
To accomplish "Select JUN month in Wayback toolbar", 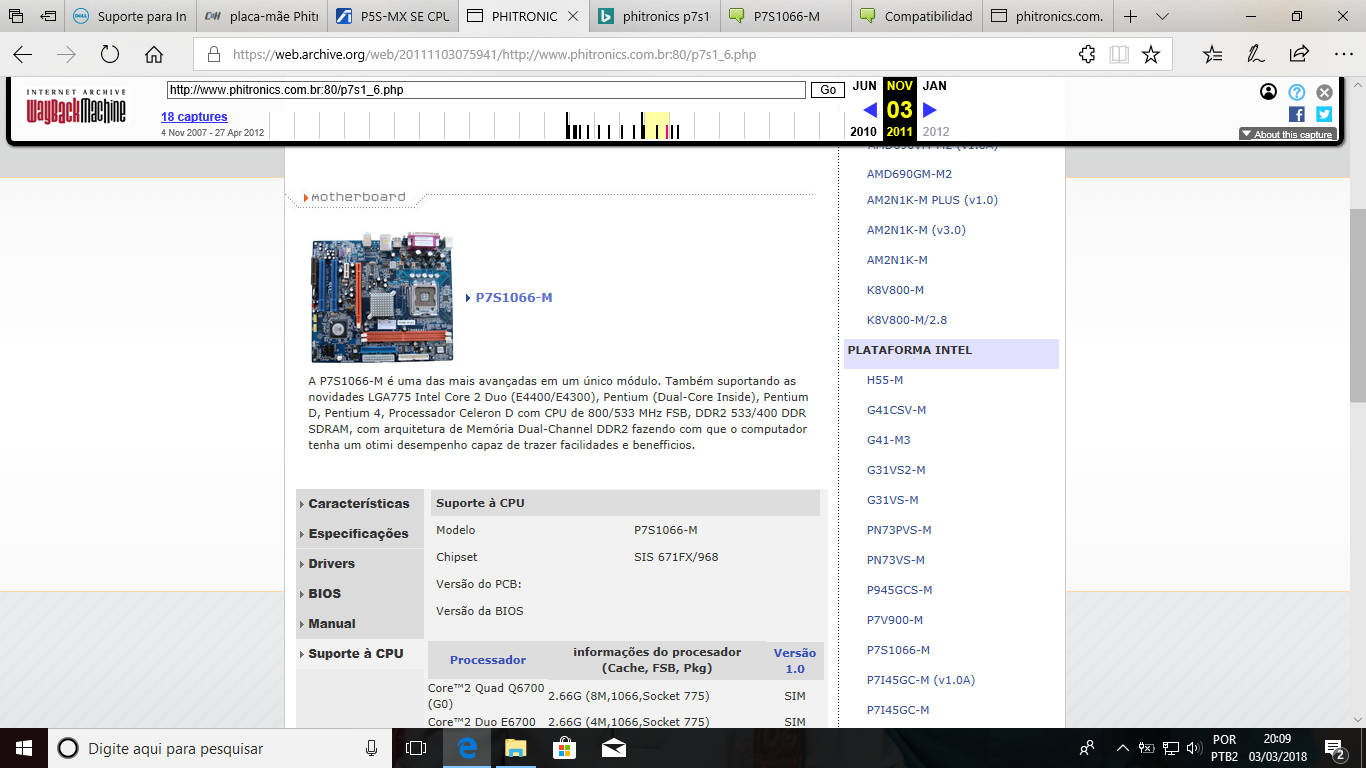I will tap(864, 86).
